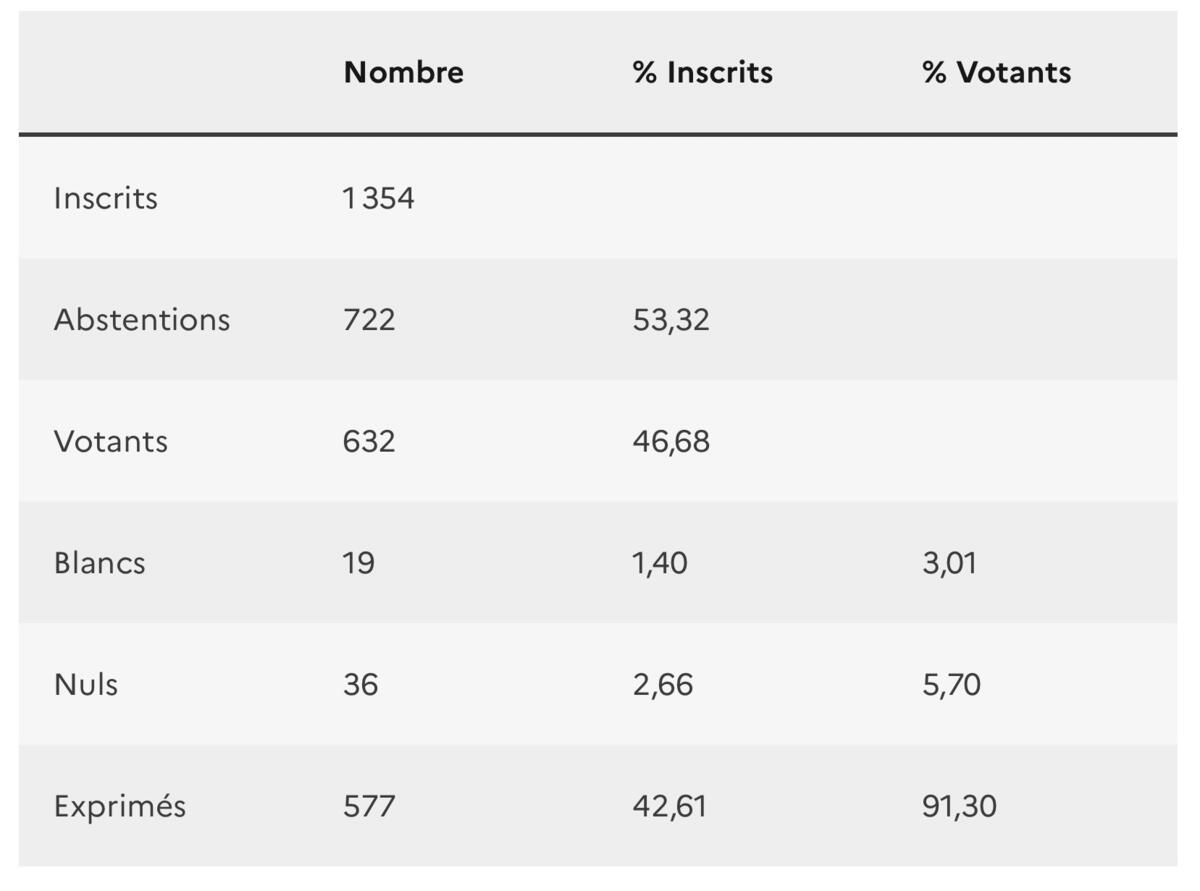Viewport: 1200px width, 891px height.
Task: Click the Blancs % Votants value 3,01
Action: pos(949,563)
